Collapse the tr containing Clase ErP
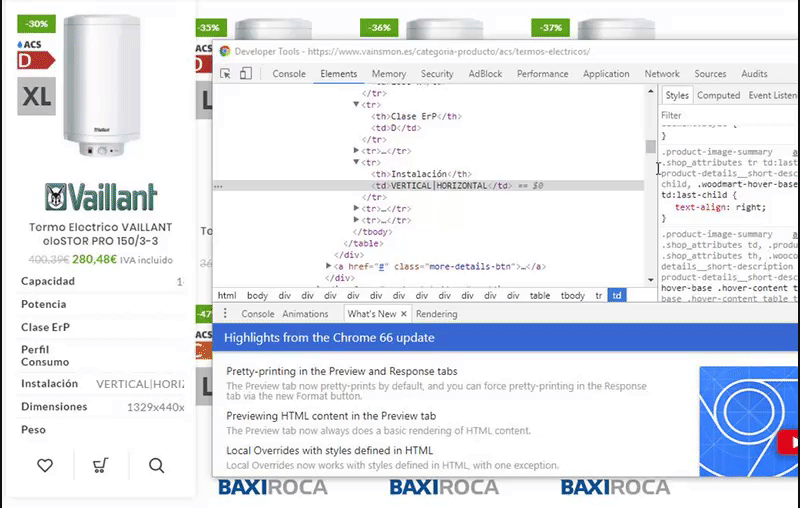 [x=356, y=104]
